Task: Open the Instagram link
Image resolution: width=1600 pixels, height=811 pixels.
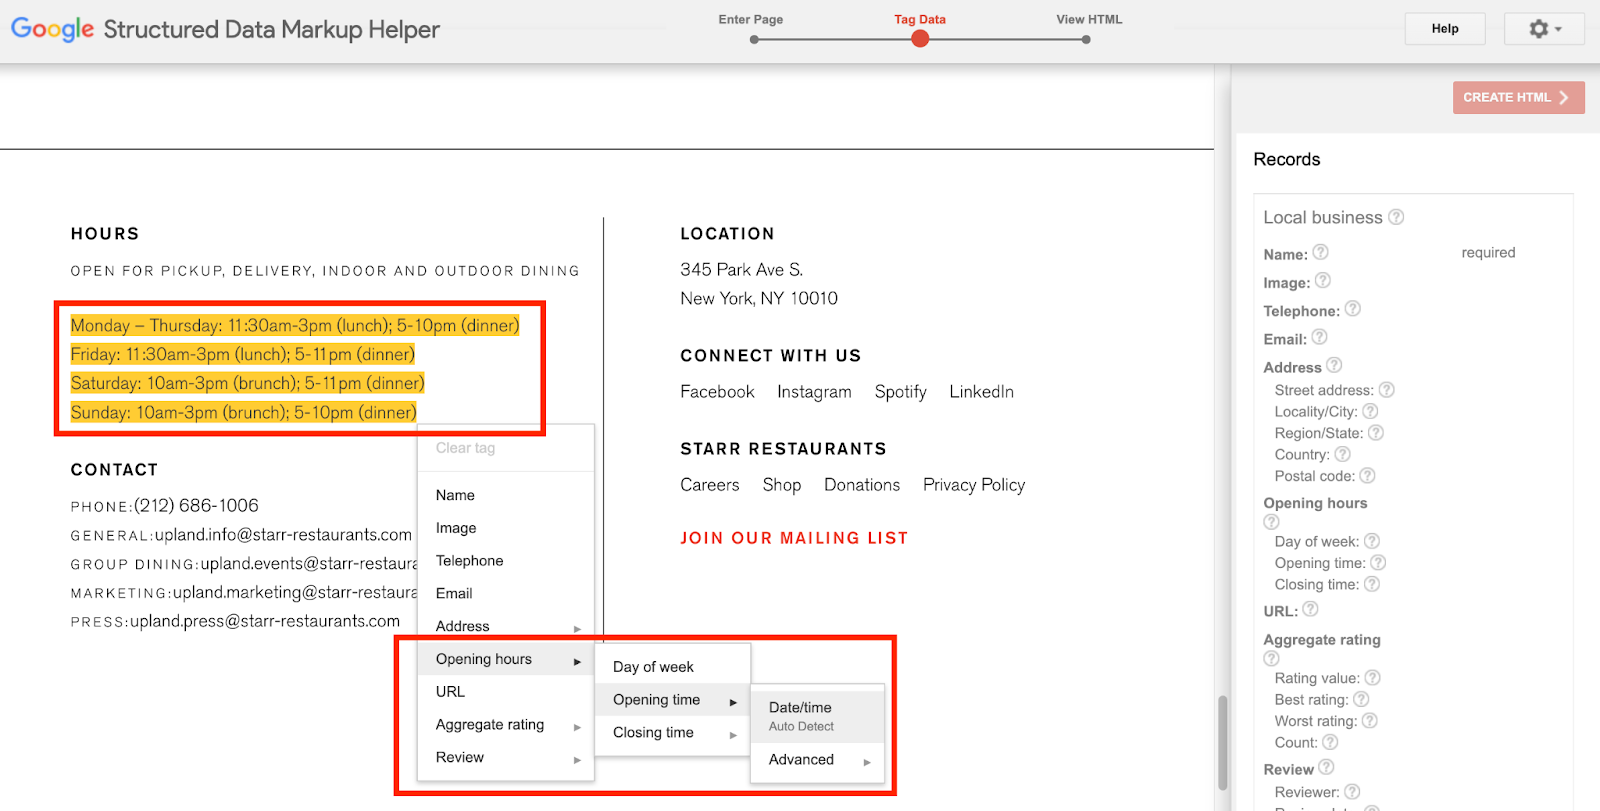Action: [814, 392]
